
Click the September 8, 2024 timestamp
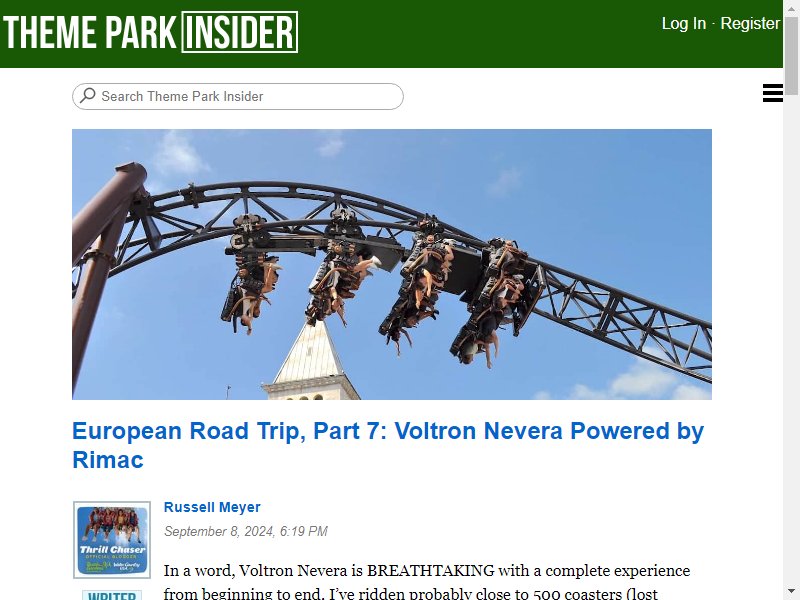(245, 532)
